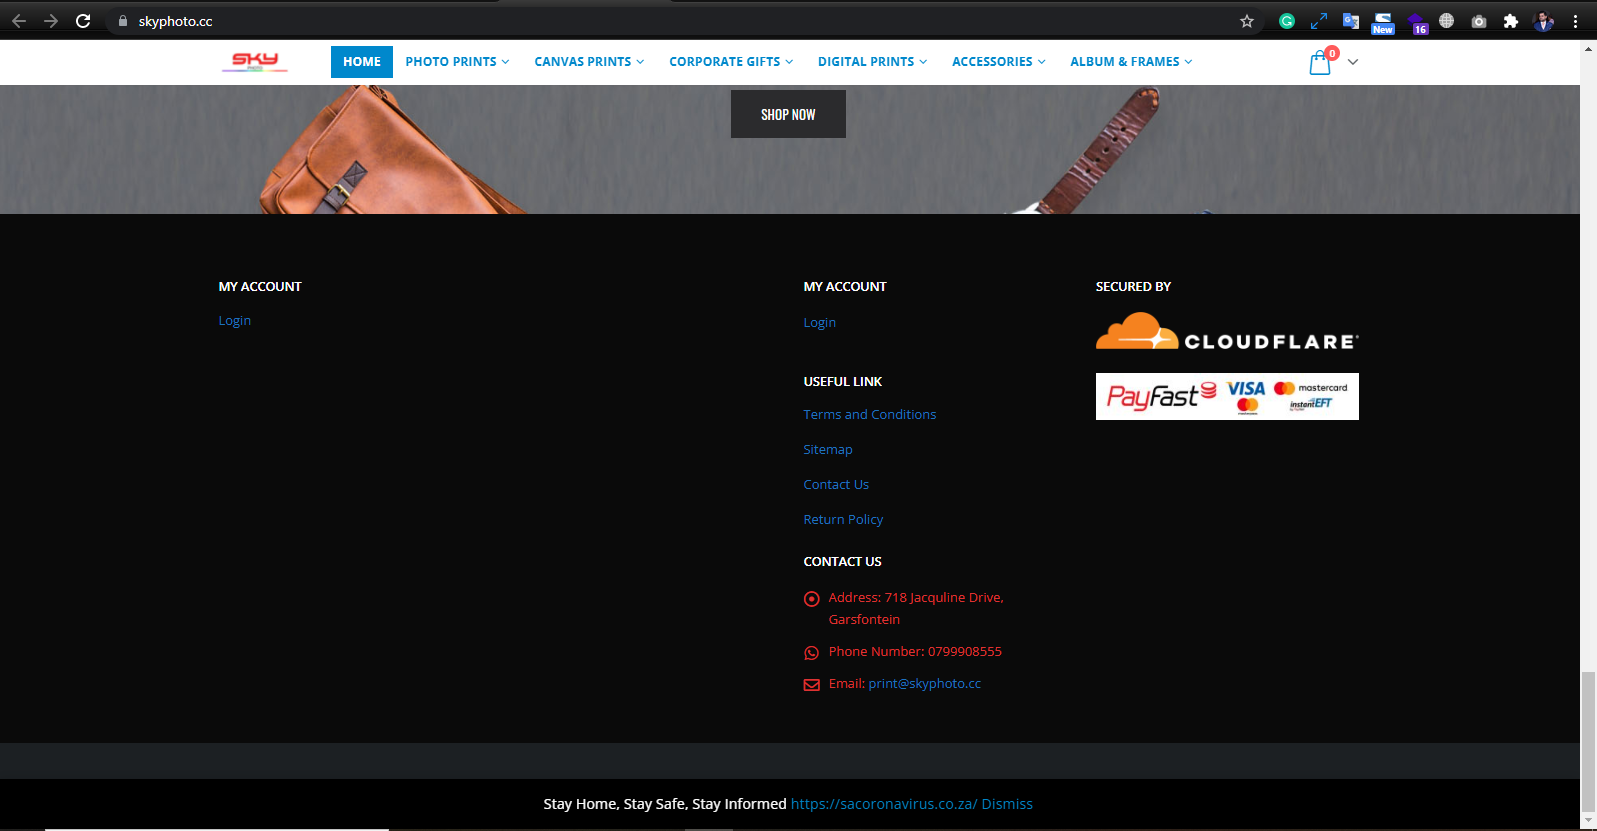Open the Login link in the first My Account column
The width and height of the screenshot is (1597, 831).
click(235, 321)
